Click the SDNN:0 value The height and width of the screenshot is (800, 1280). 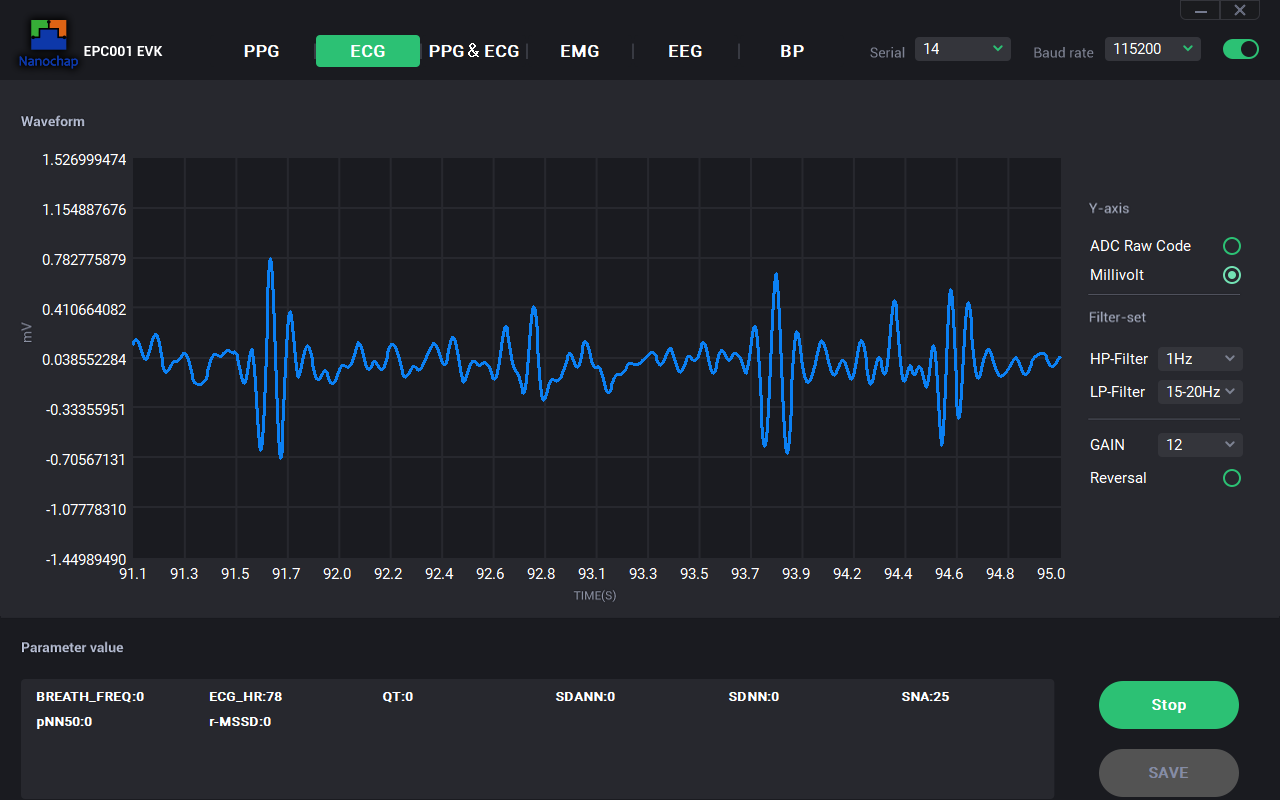click(x=754, y=697)
